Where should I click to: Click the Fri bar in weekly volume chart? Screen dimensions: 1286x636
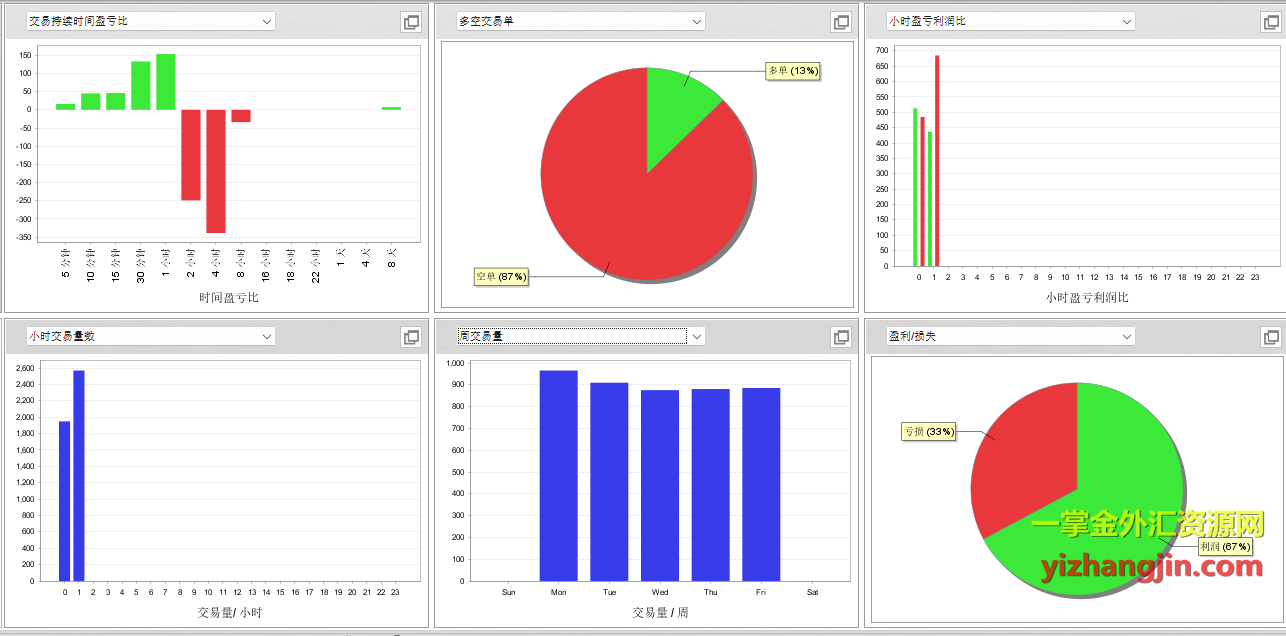click(761, 484)
